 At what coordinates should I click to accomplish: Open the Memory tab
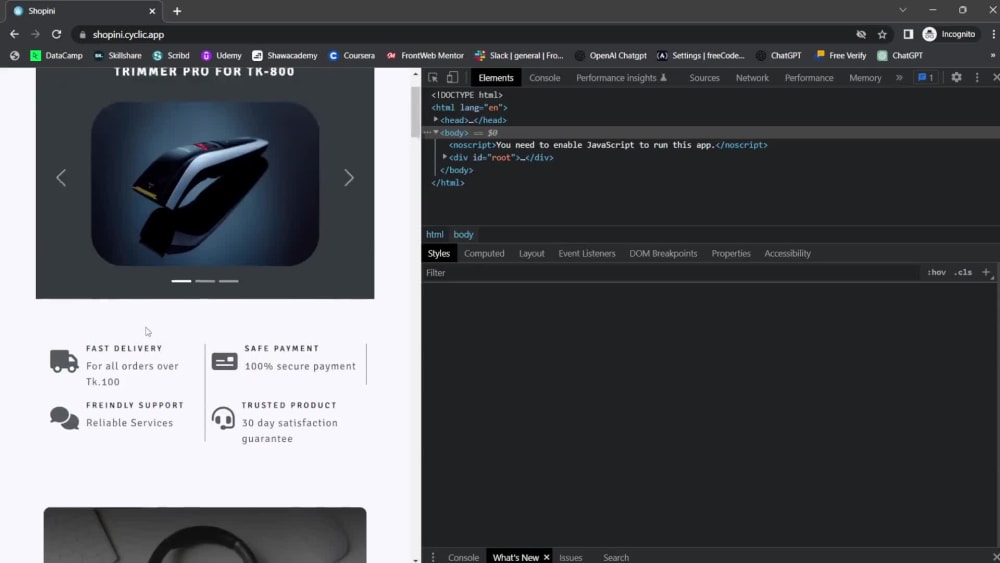[865, 78]
